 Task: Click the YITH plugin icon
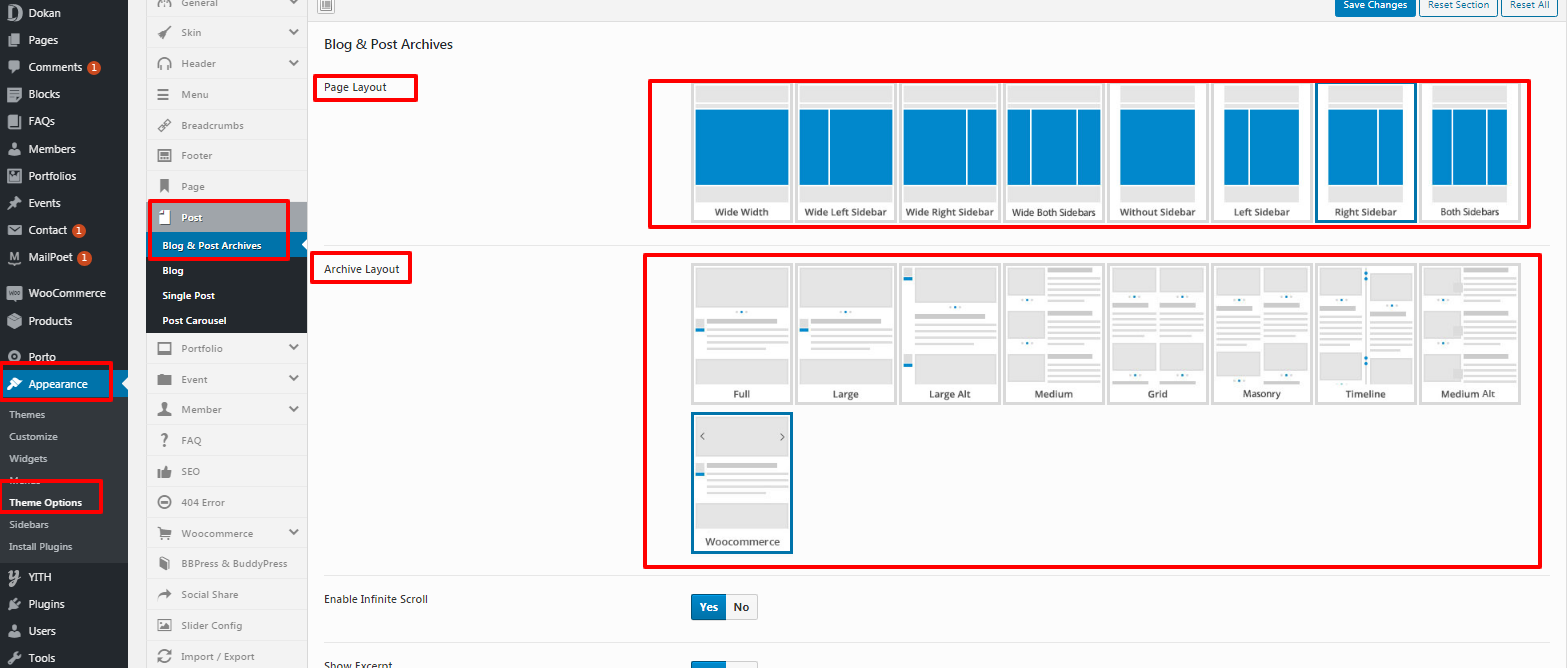coord(14,577)
